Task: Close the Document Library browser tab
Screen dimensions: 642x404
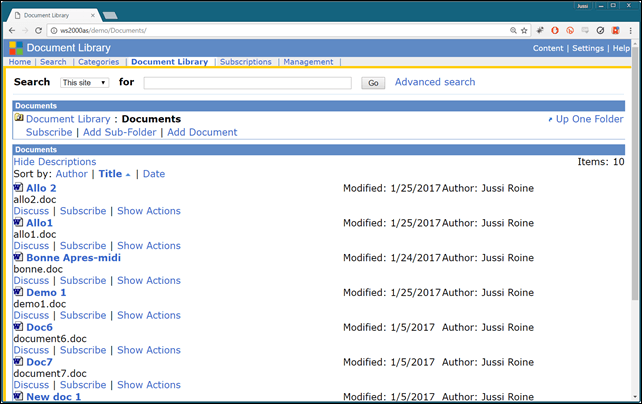Action: tap(93, 16)
